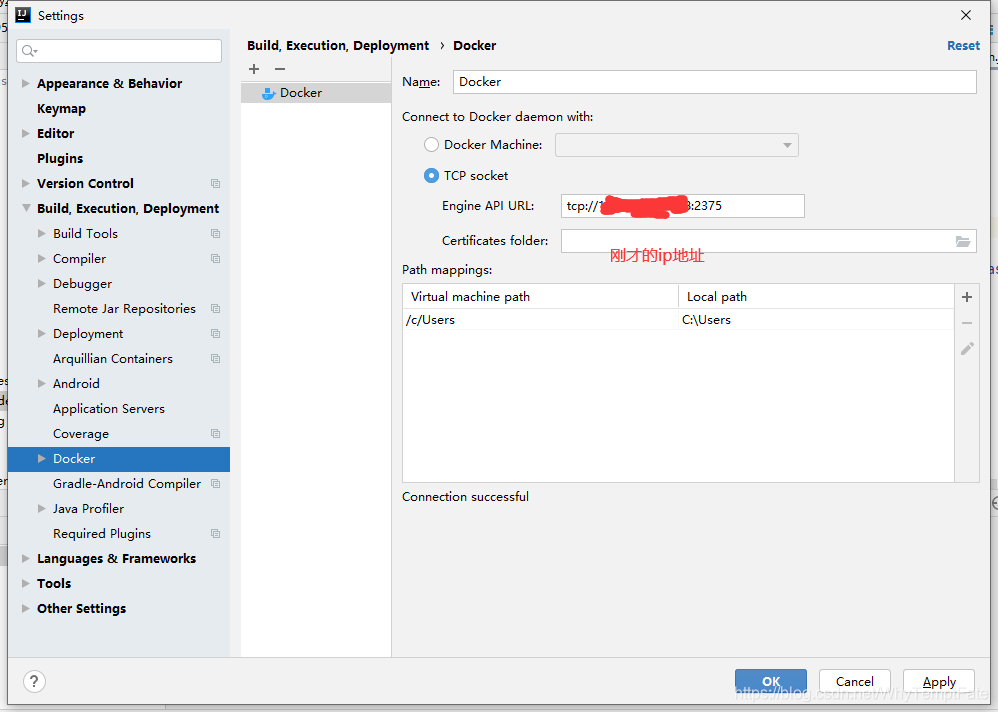Click project-level icon next to Remote Jar Repositories
The image size is (998, 712).
pos(216,309)
